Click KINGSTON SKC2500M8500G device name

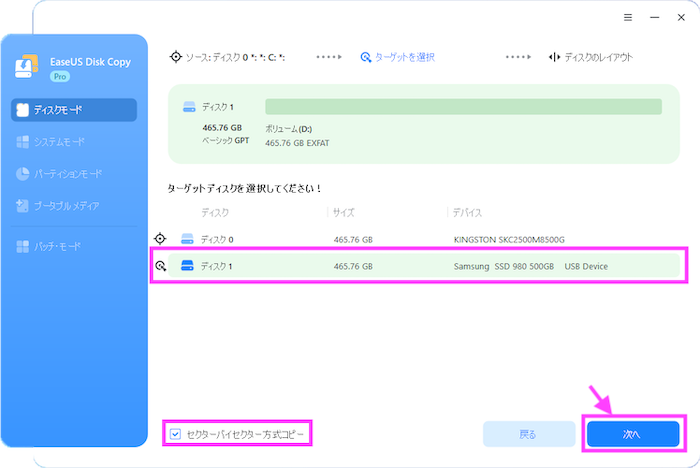point(509,240)
